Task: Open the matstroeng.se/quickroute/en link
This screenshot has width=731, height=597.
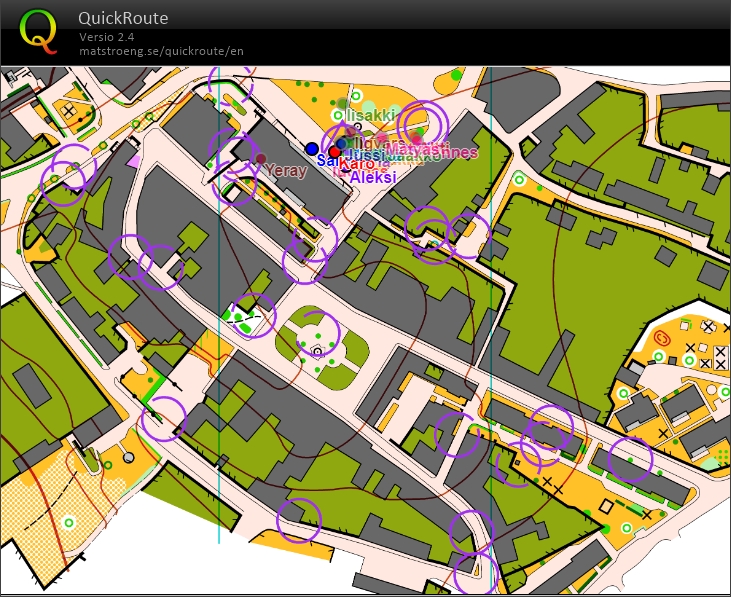Action: pyautogui.click(x=161, y=51)
